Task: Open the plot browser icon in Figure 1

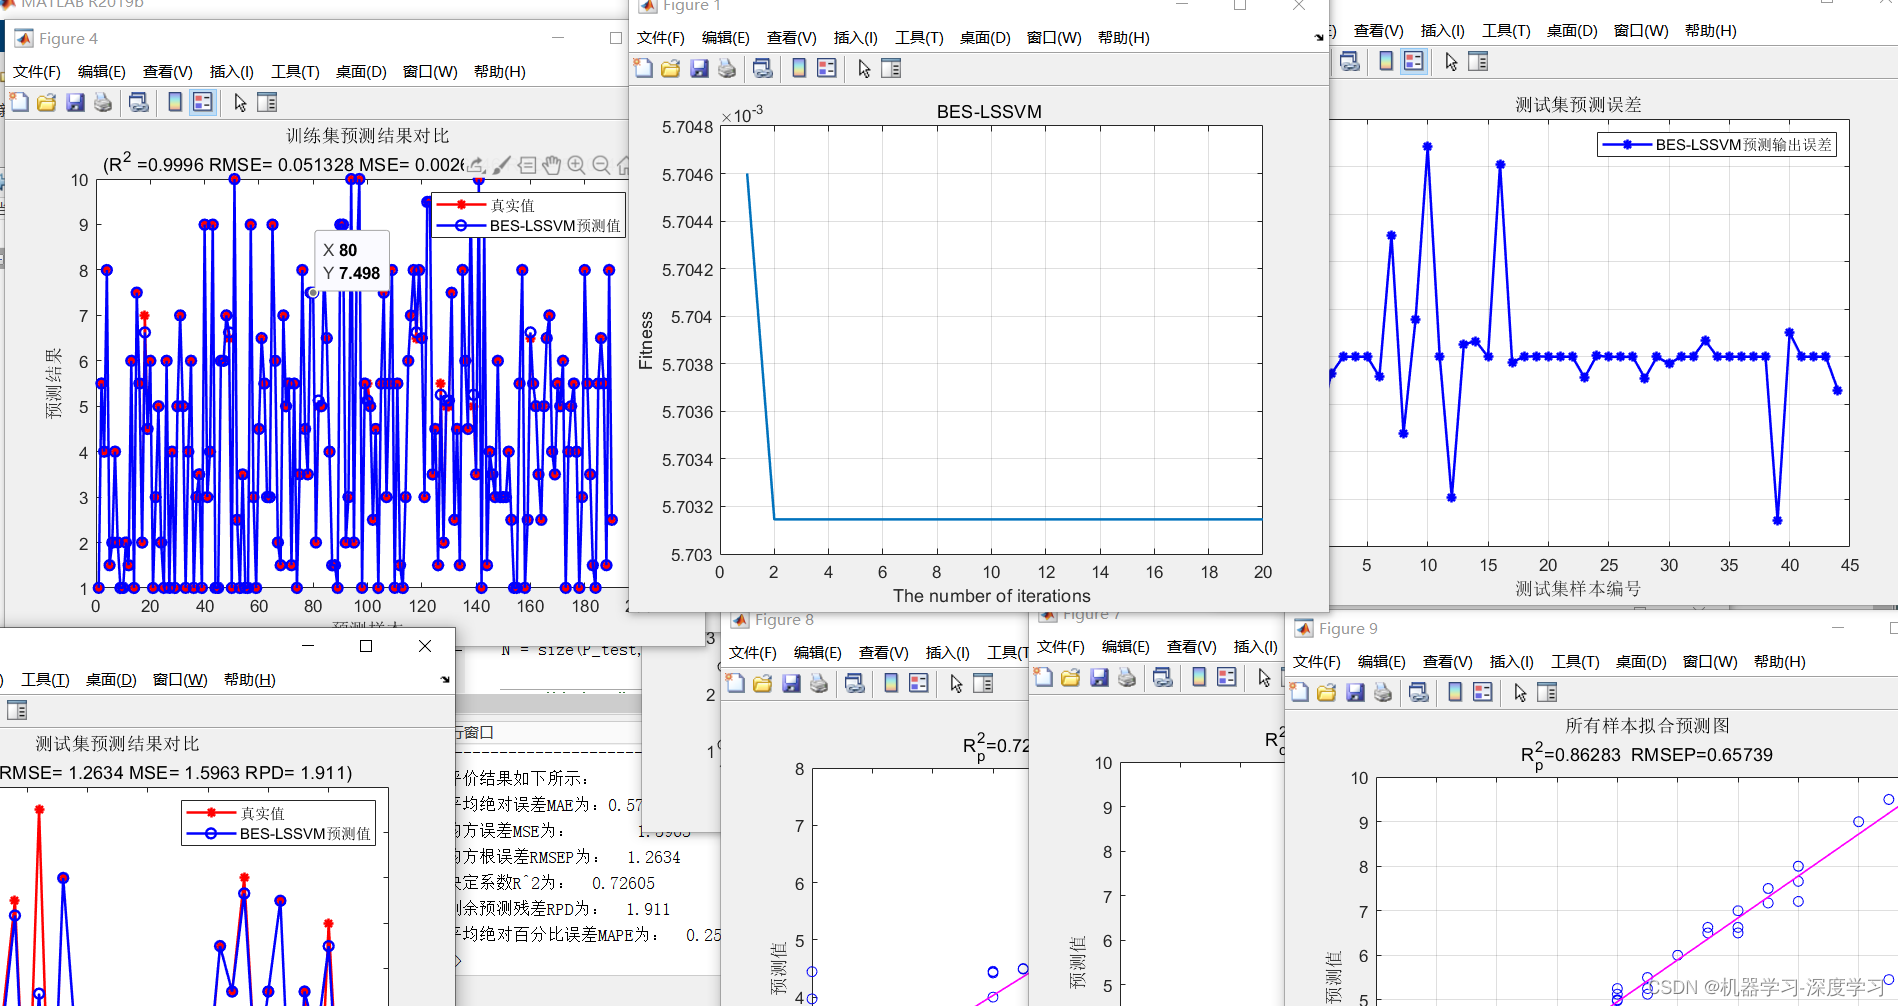Action: (890, 68)
